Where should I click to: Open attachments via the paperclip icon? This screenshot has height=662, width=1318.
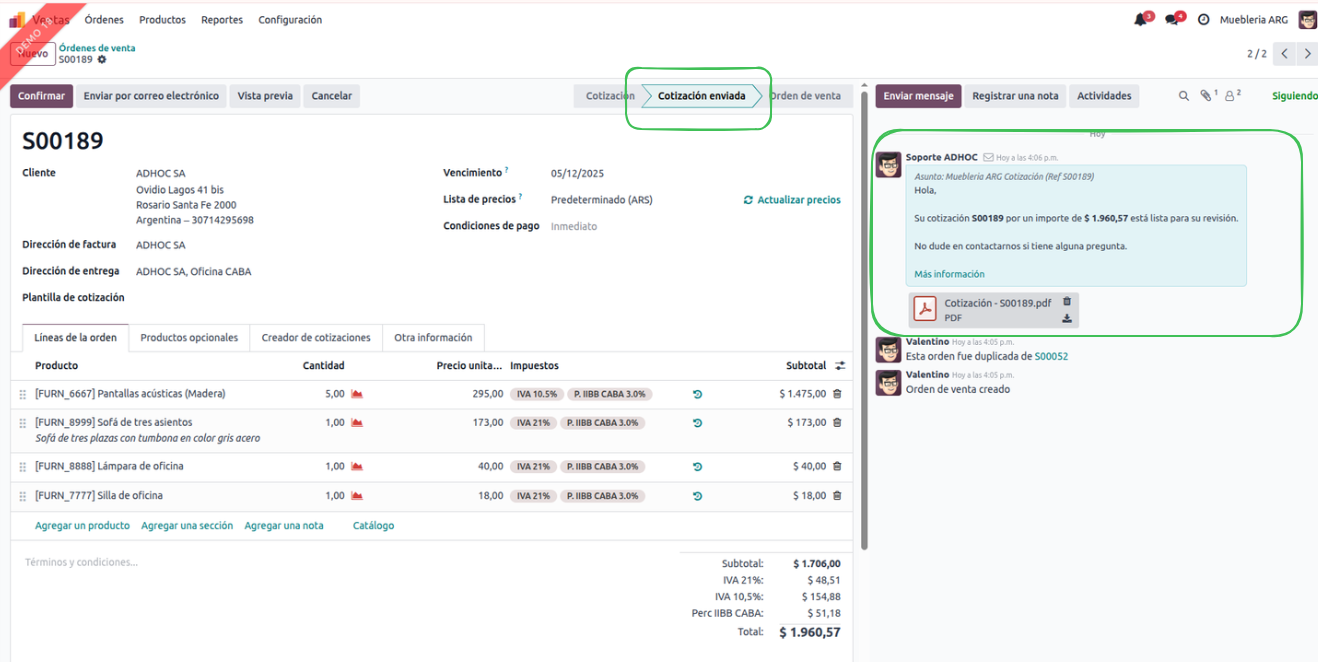[x=1207, y=96]
